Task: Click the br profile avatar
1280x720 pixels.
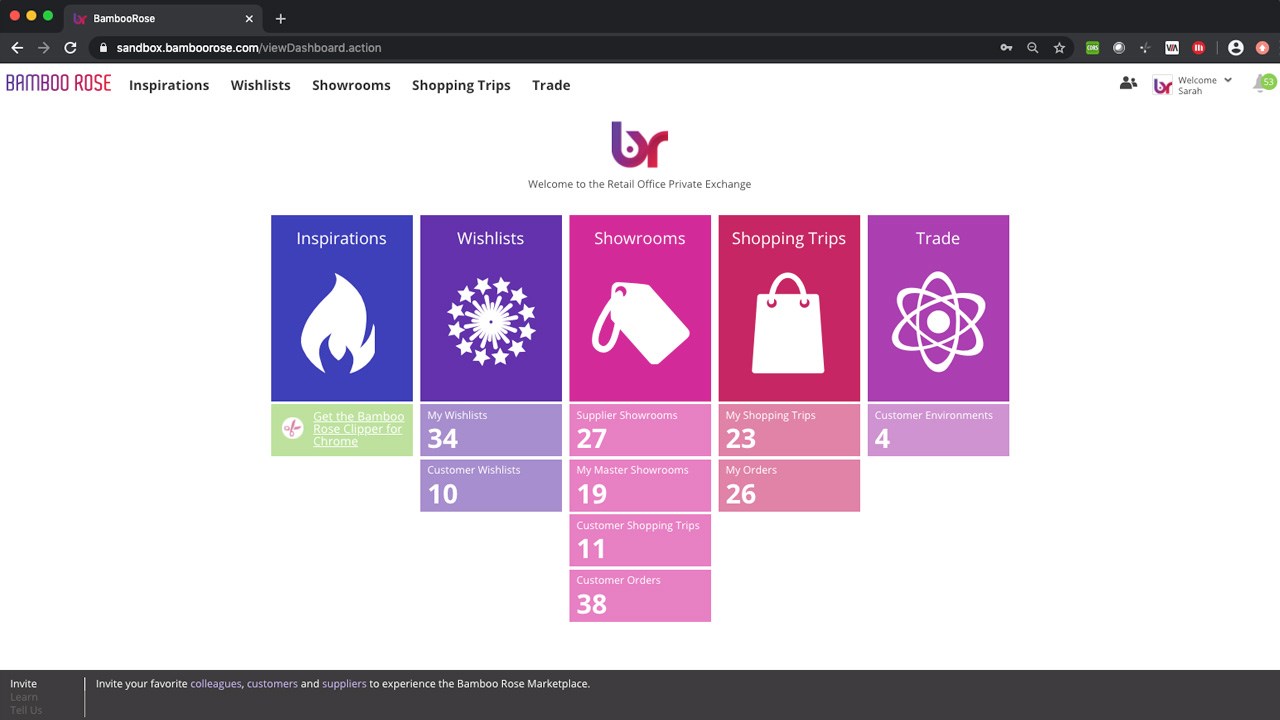Action: (1163, 85)
